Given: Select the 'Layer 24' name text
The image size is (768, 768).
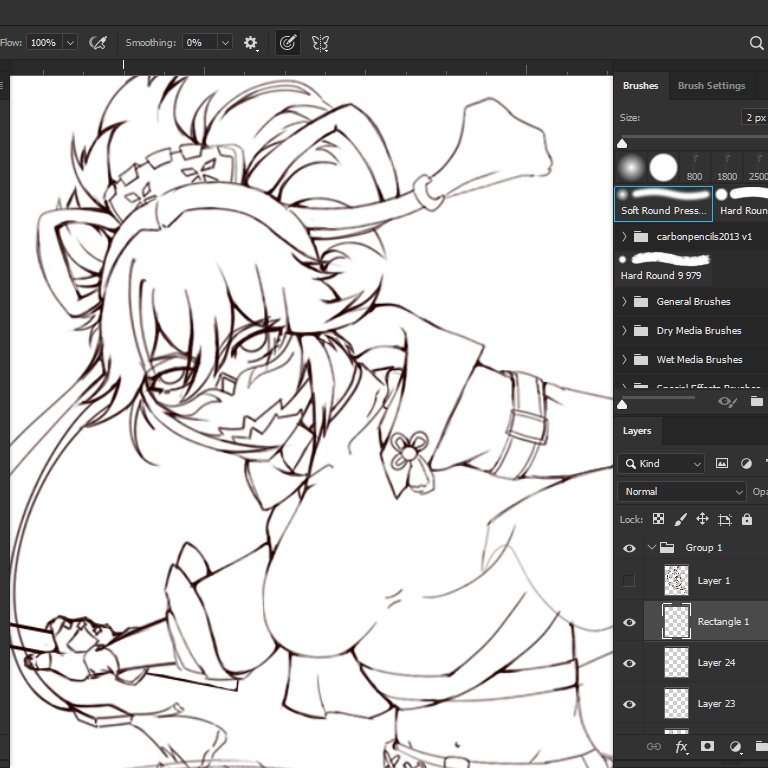Looking at the screenshot, I should click(x=716, y=663).
